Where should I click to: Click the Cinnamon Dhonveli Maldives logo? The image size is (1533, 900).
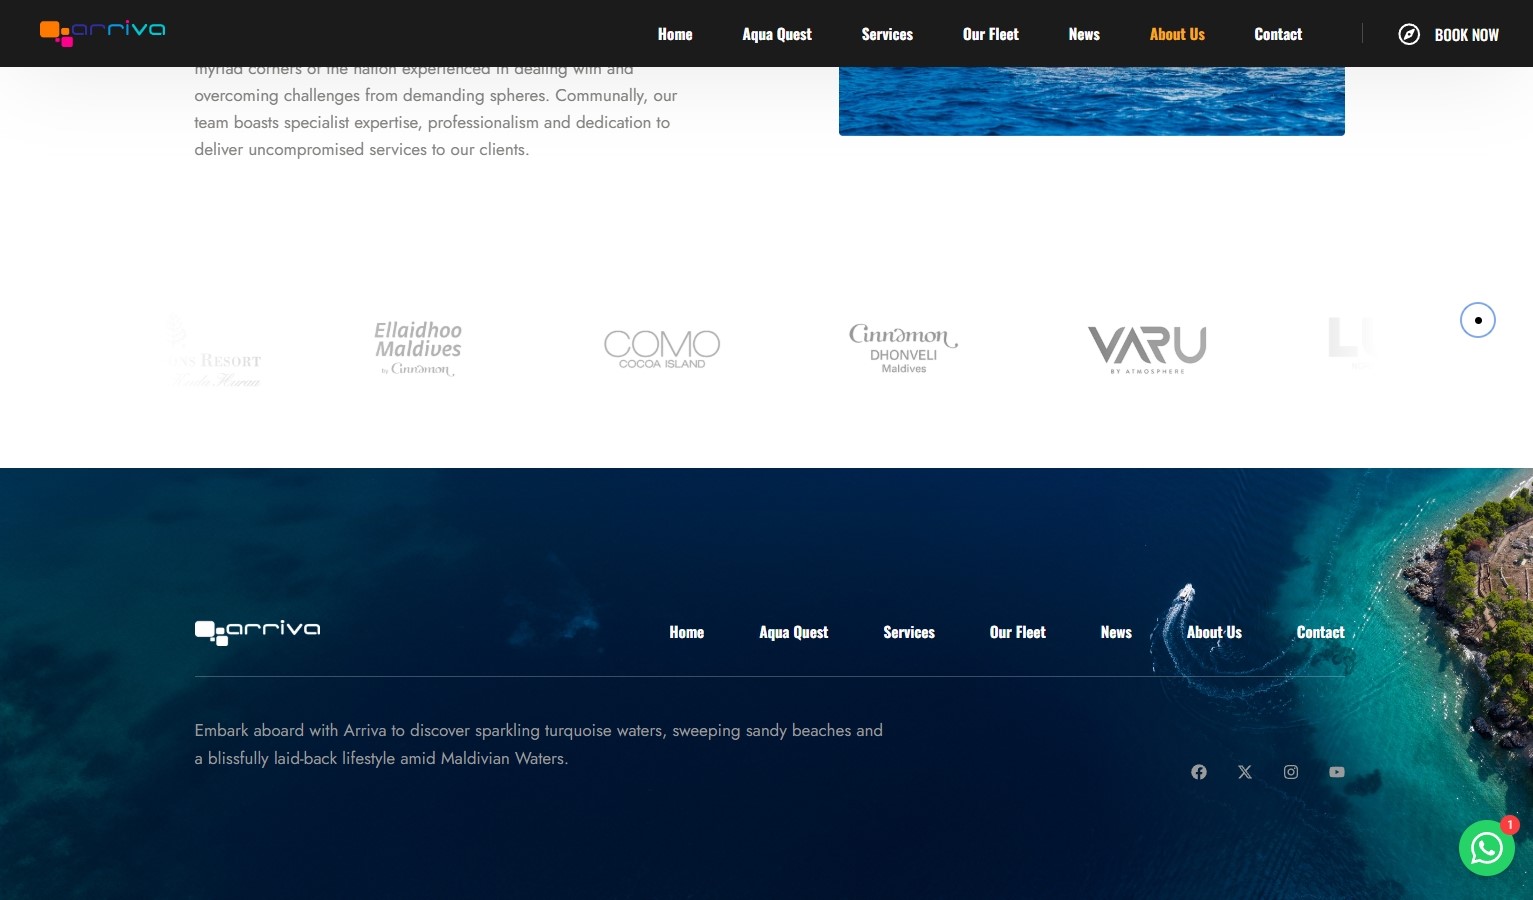tap(904, 348)
